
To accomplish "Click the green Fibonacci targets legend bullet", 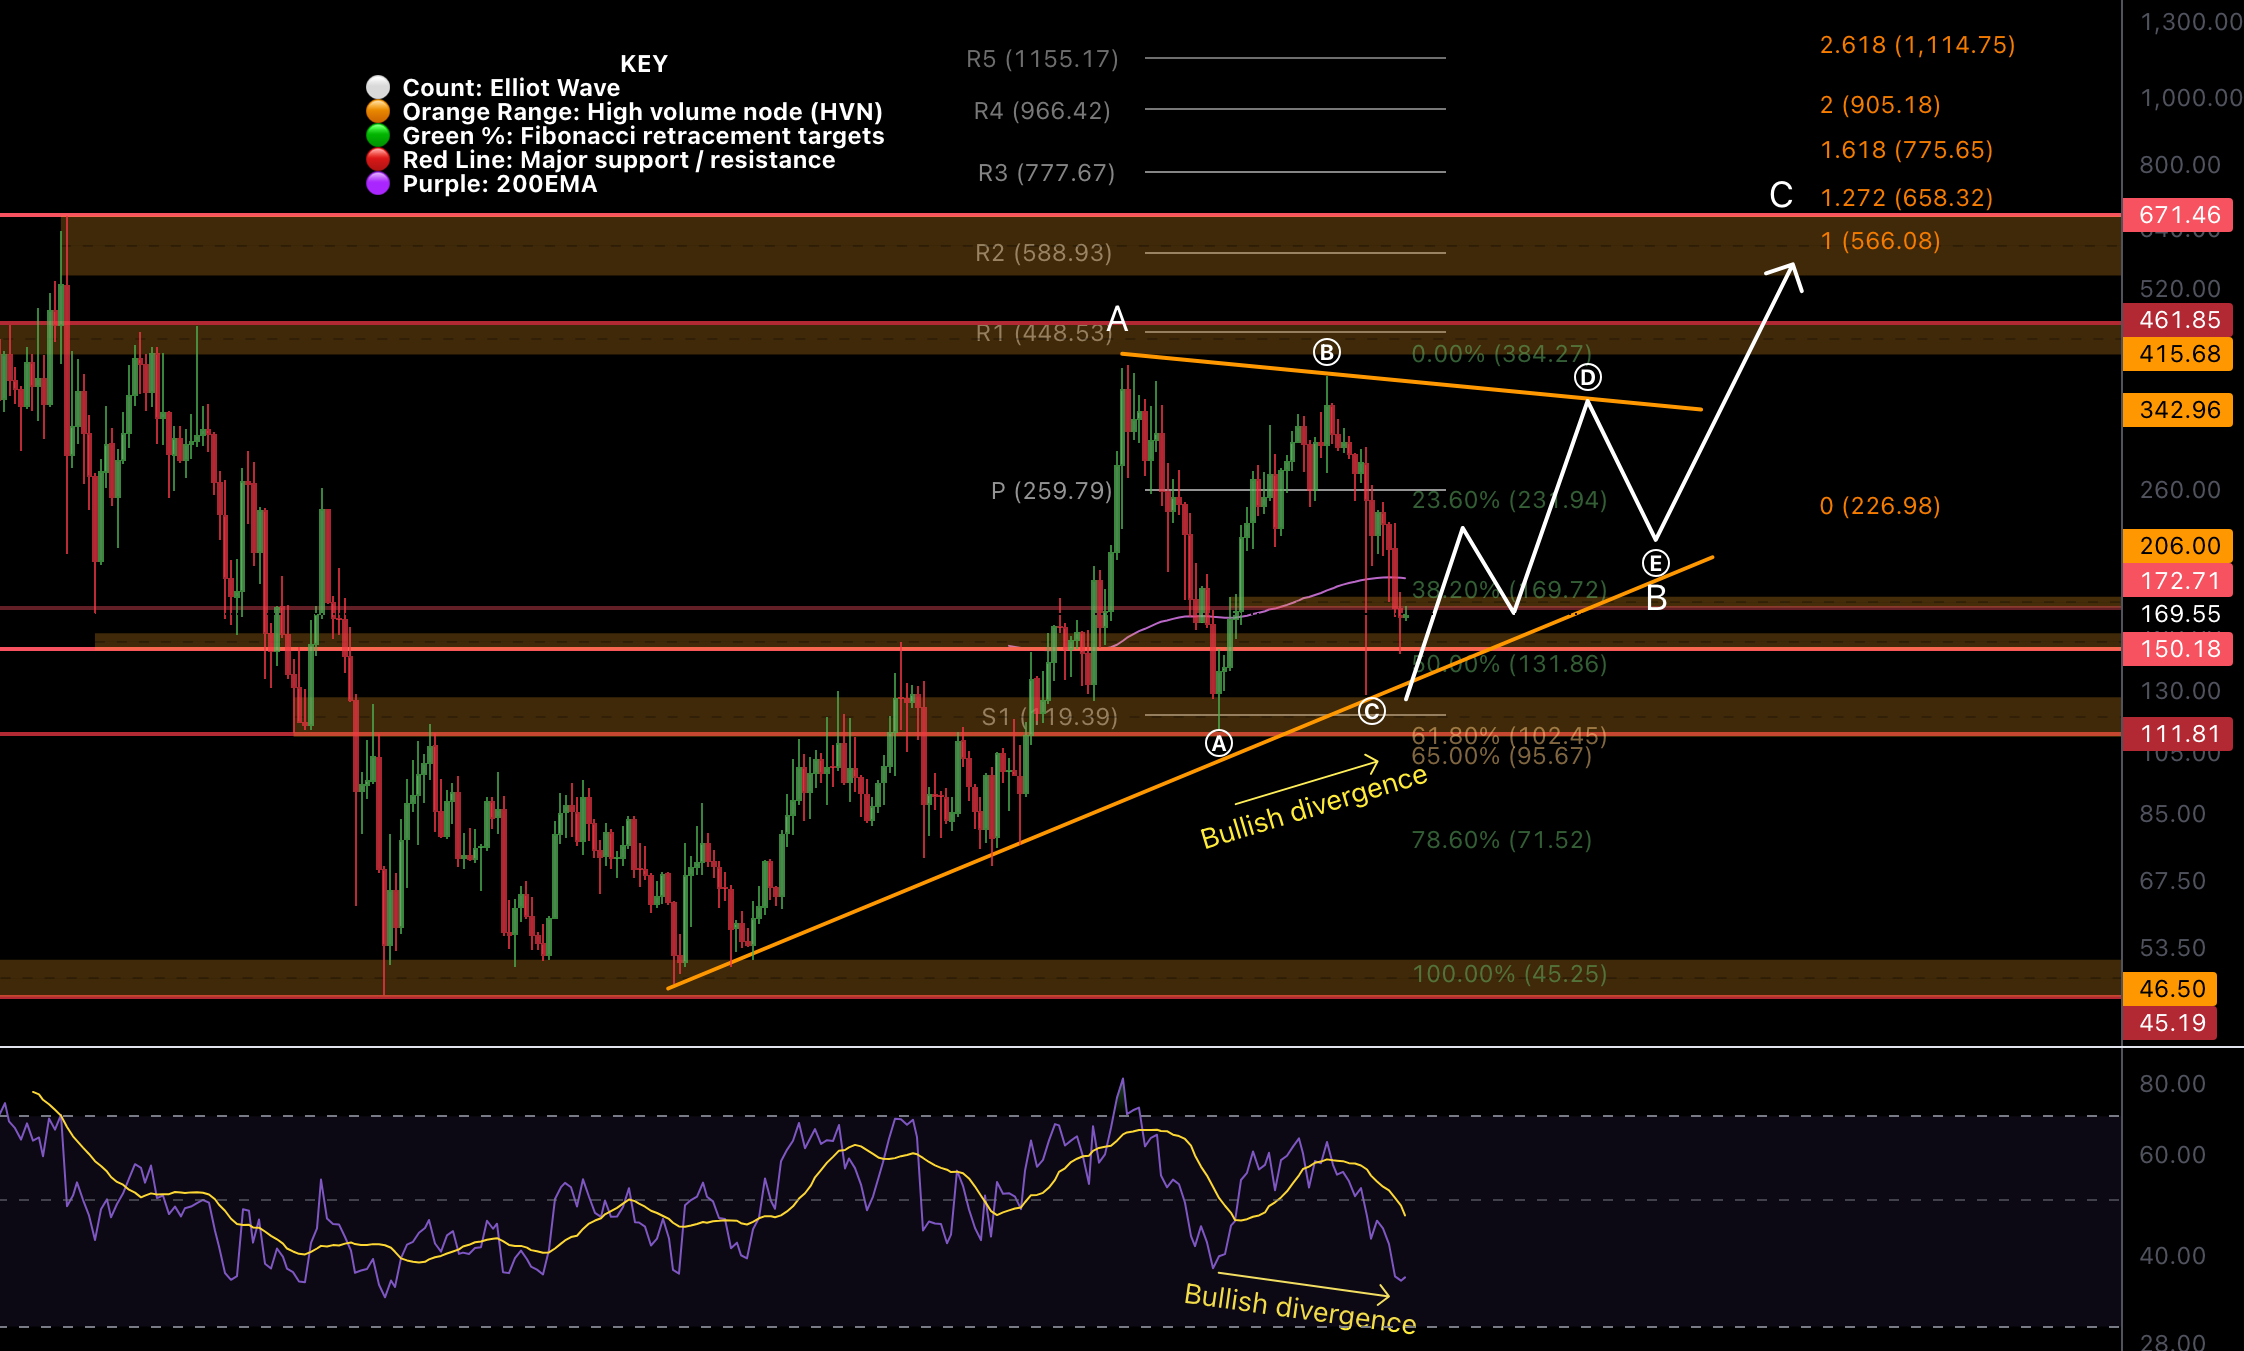I will pos(380,135).
